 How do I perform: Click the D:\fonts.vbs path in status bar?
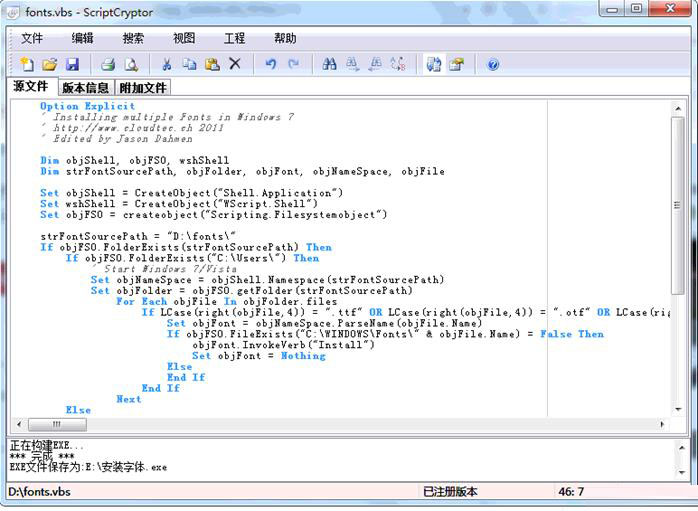pos(40,491)
